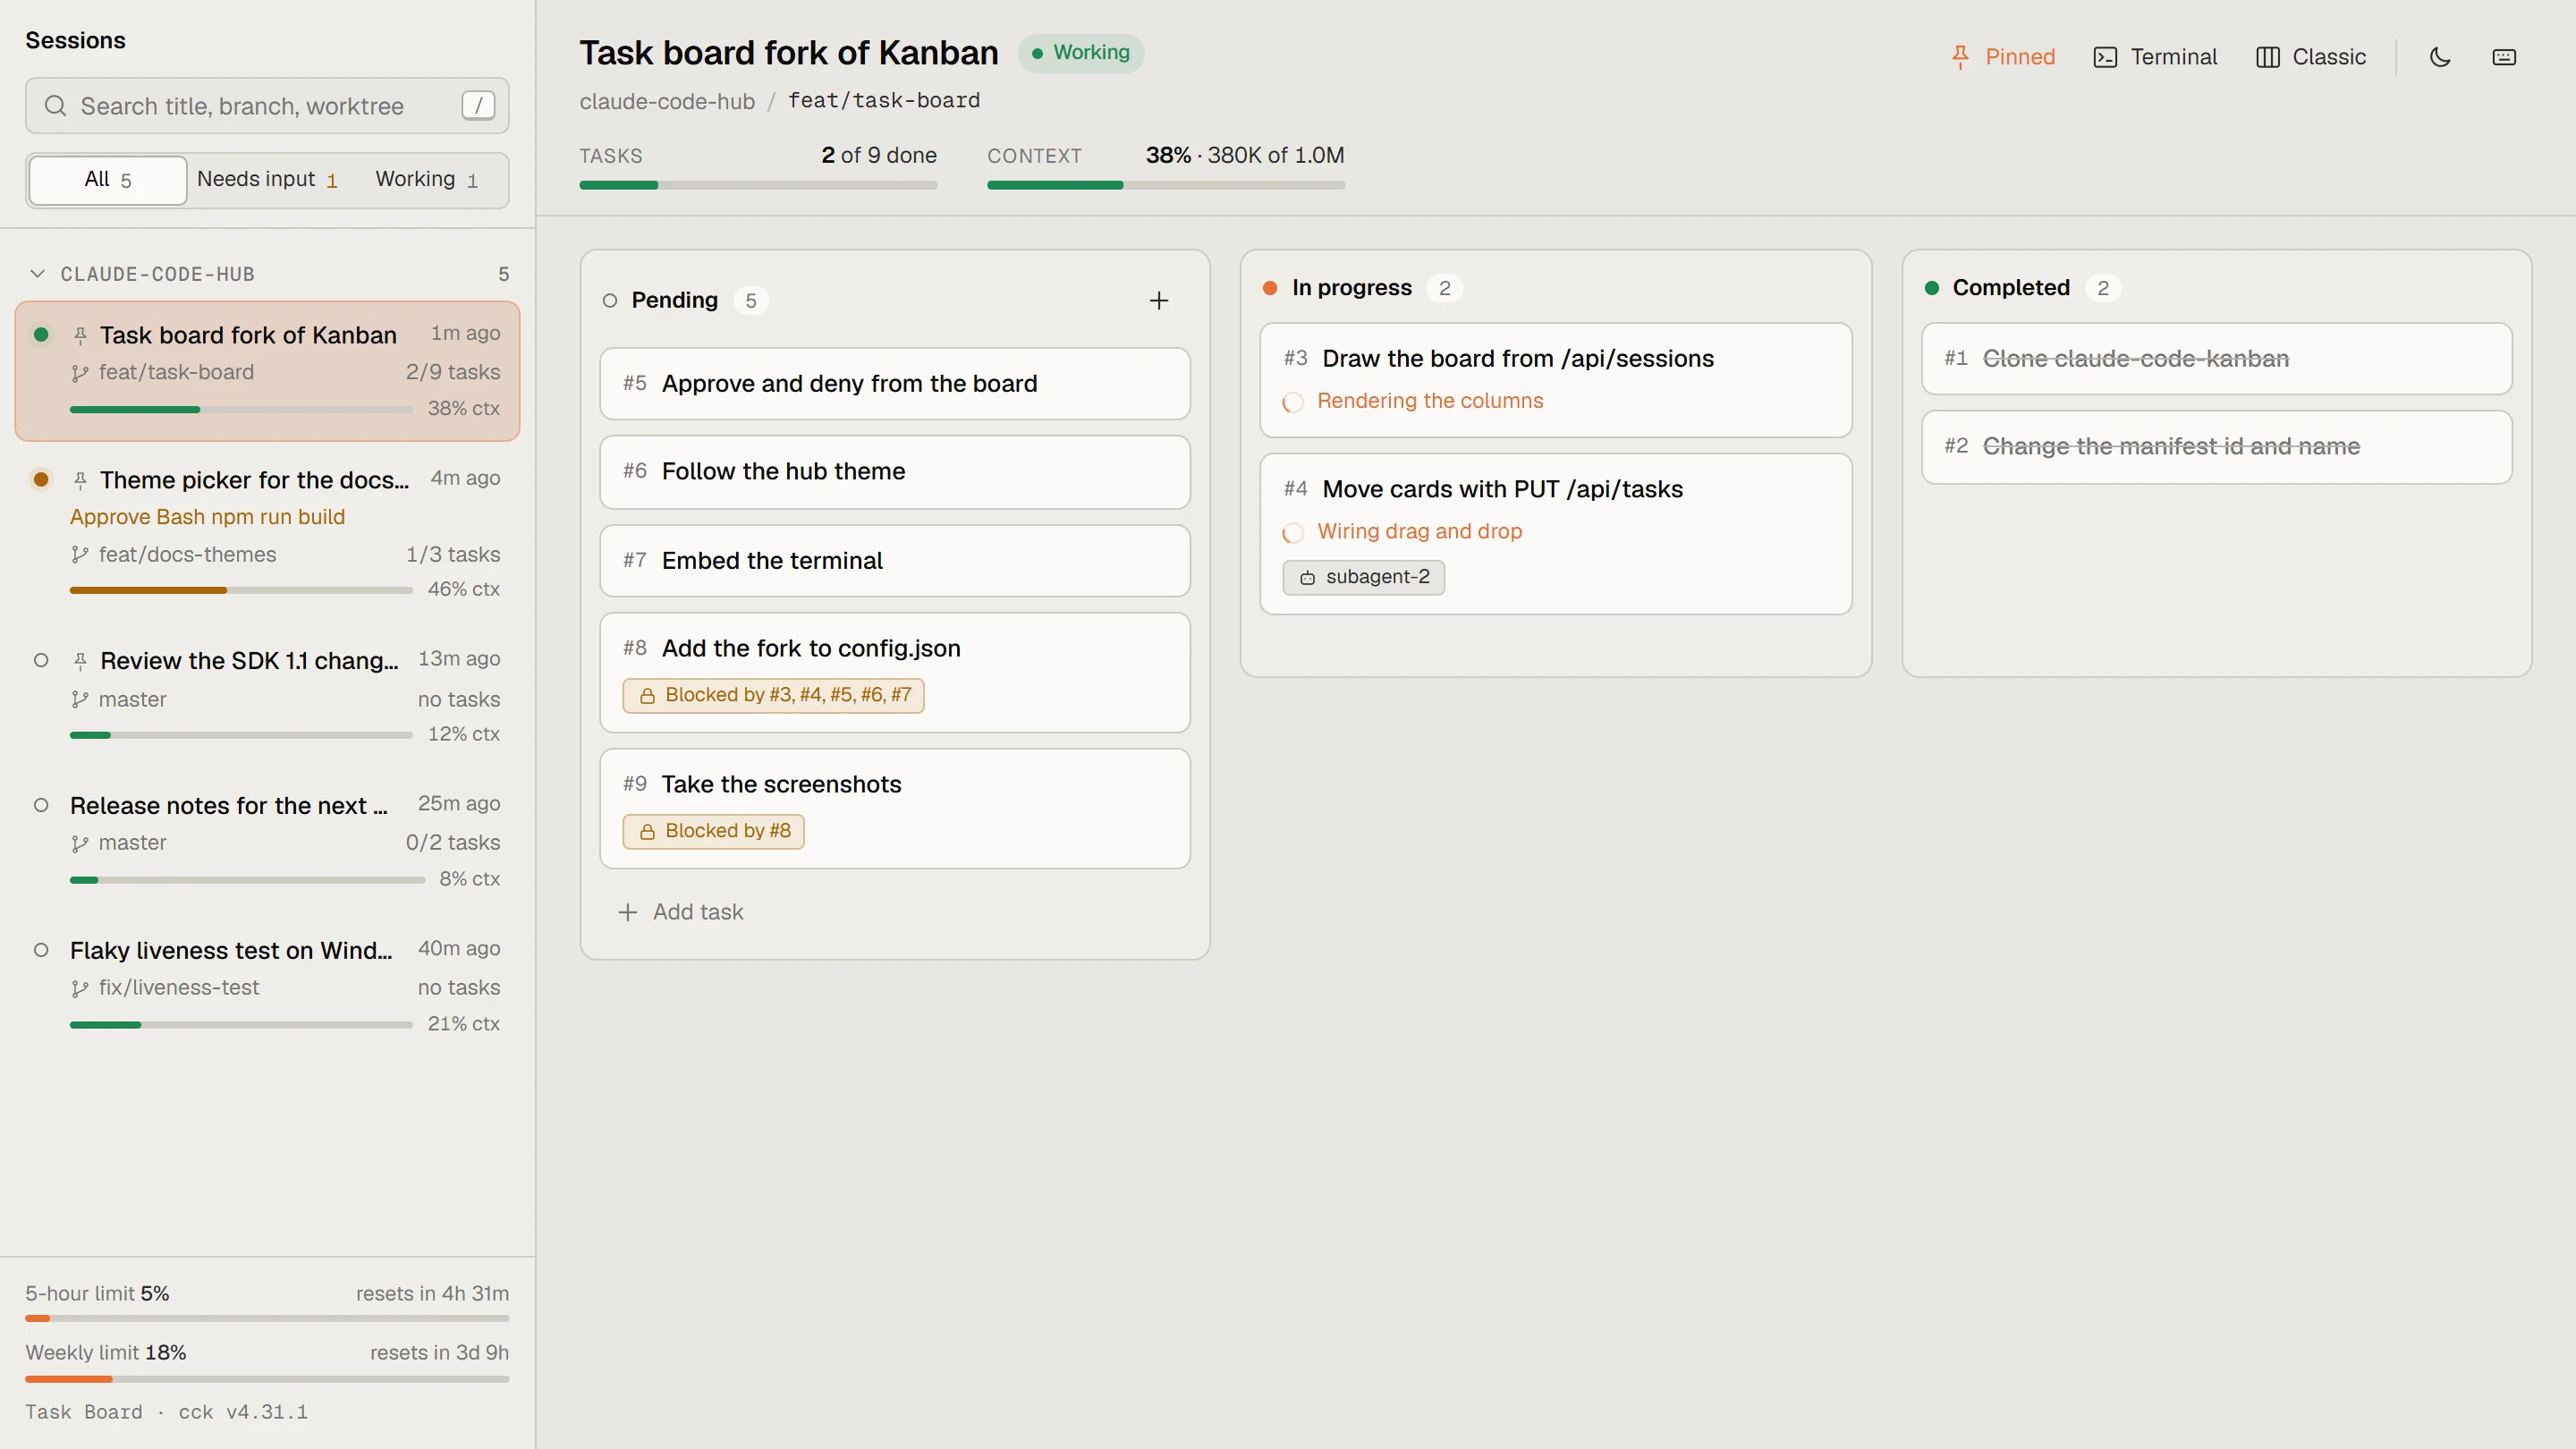Click Add task at bottom of Pending
Screen dimensions: 2576x1449
click(681, 912)
